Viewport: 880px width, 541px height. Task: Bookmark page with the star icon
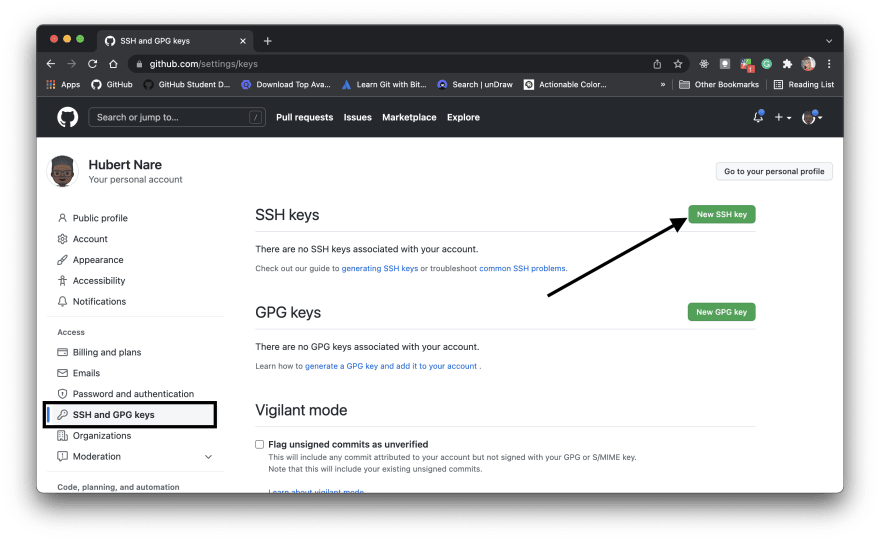pyautogui.click(x=678, y=64)
